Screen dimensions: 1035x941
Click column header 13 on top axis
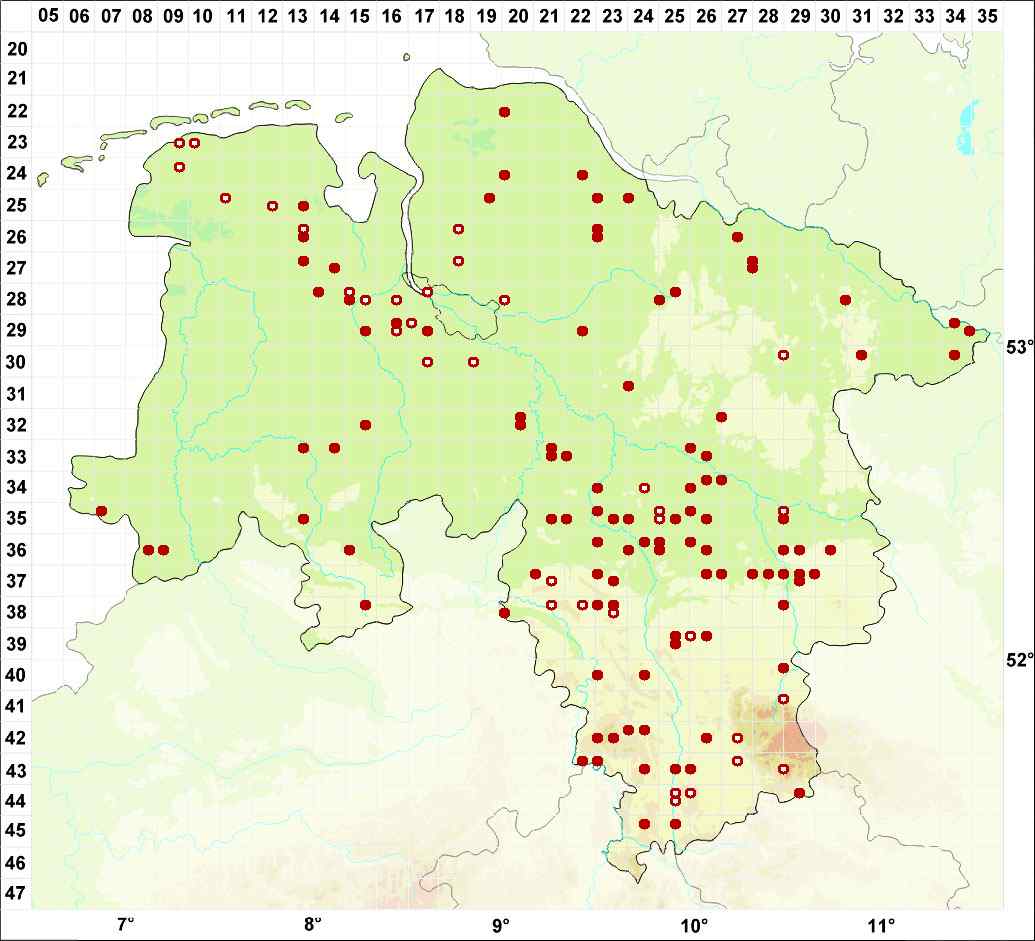(298, 15)
